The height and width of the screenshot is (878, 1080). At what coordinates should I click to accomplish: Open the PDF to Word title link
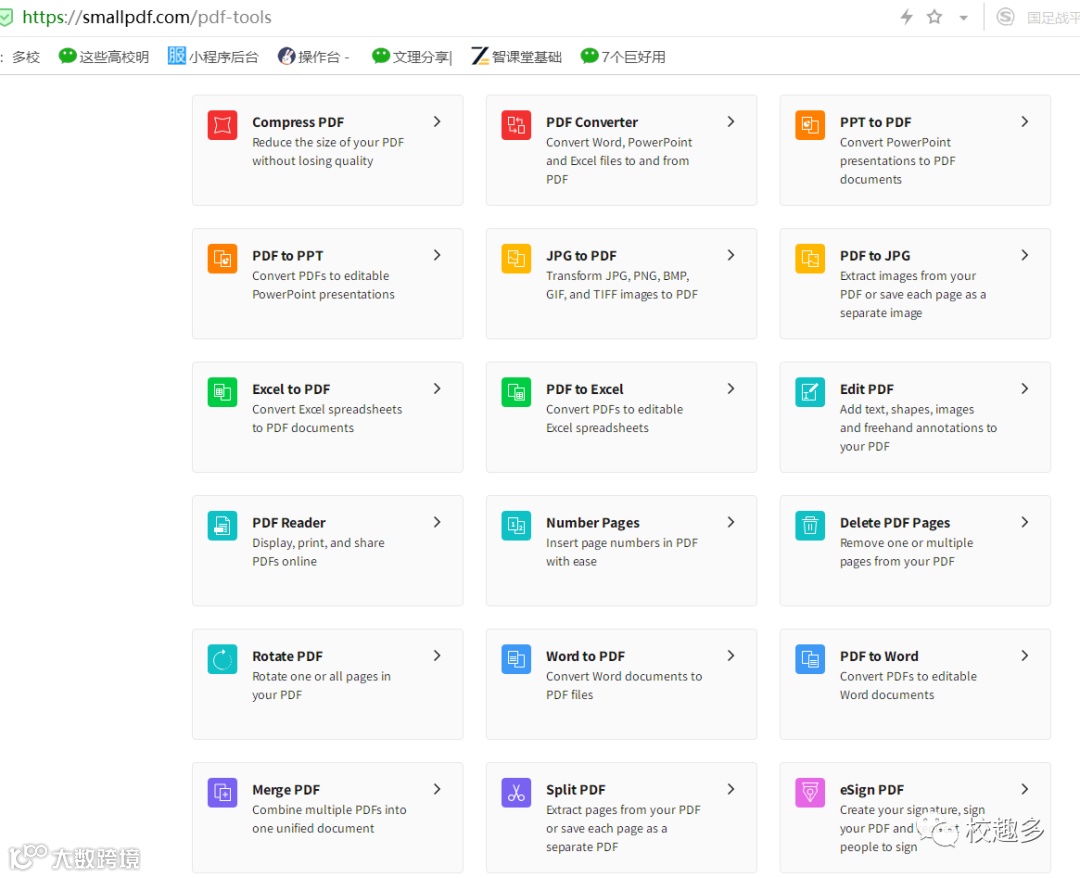(x=879, y=656)
